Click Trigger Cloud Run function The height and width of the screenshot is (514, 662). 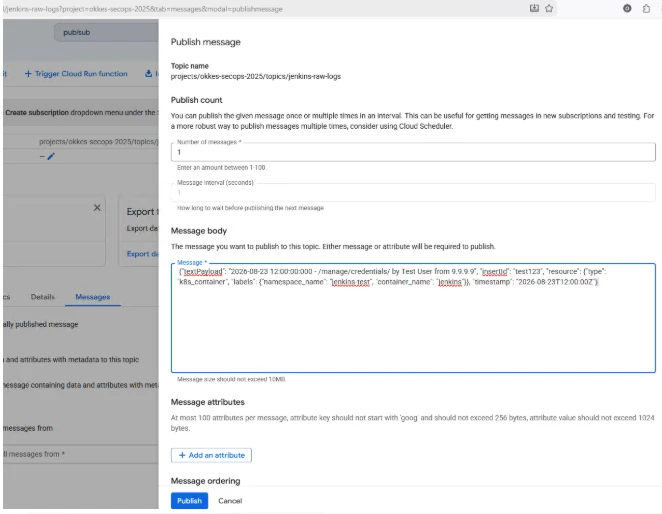[x=76, y=73]
